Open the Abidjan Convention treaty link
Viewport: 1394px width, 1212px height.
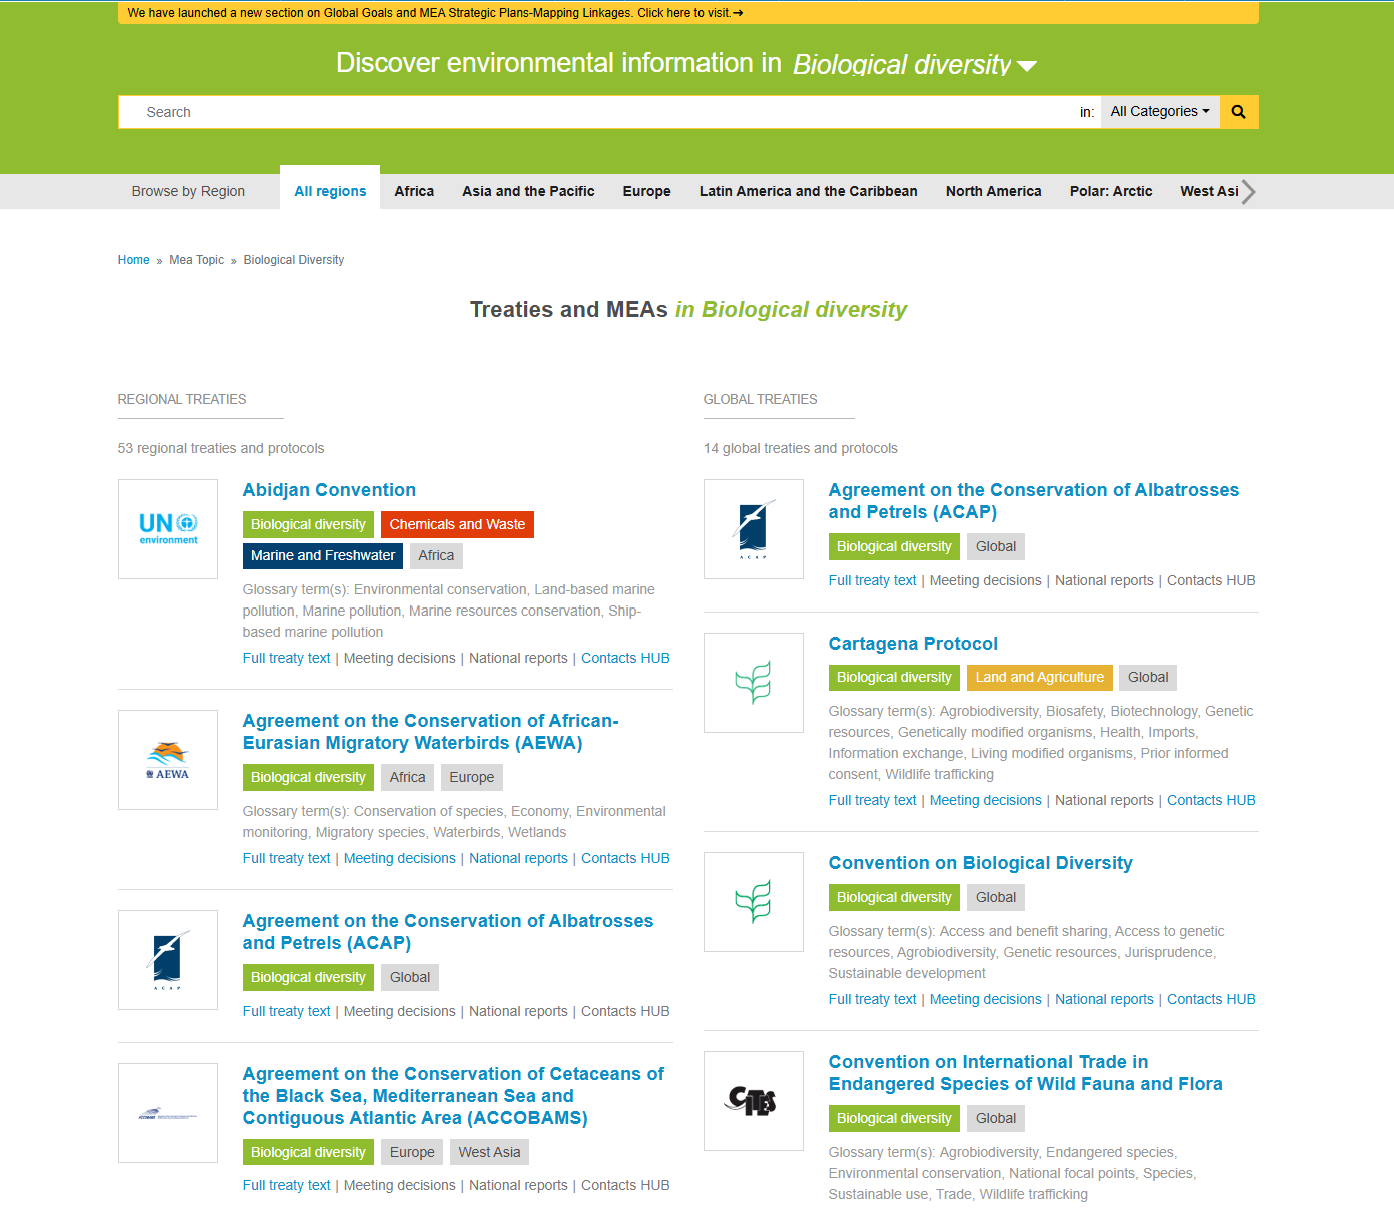pos(329,490)
